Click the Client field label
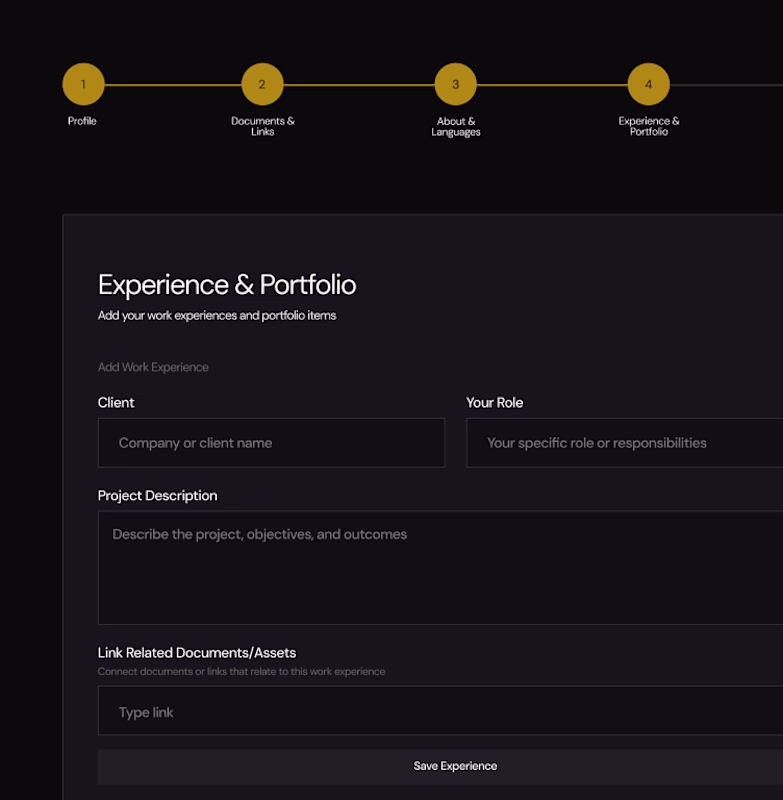 pos(116,403)
